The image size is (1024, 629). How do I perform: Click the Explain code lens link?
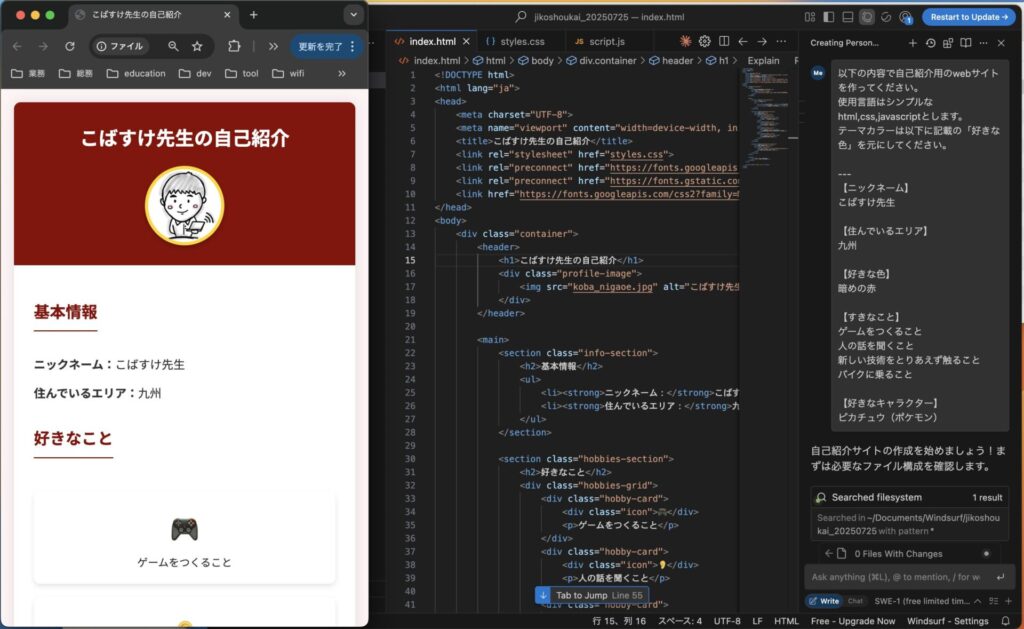click(x=763, y=61)
